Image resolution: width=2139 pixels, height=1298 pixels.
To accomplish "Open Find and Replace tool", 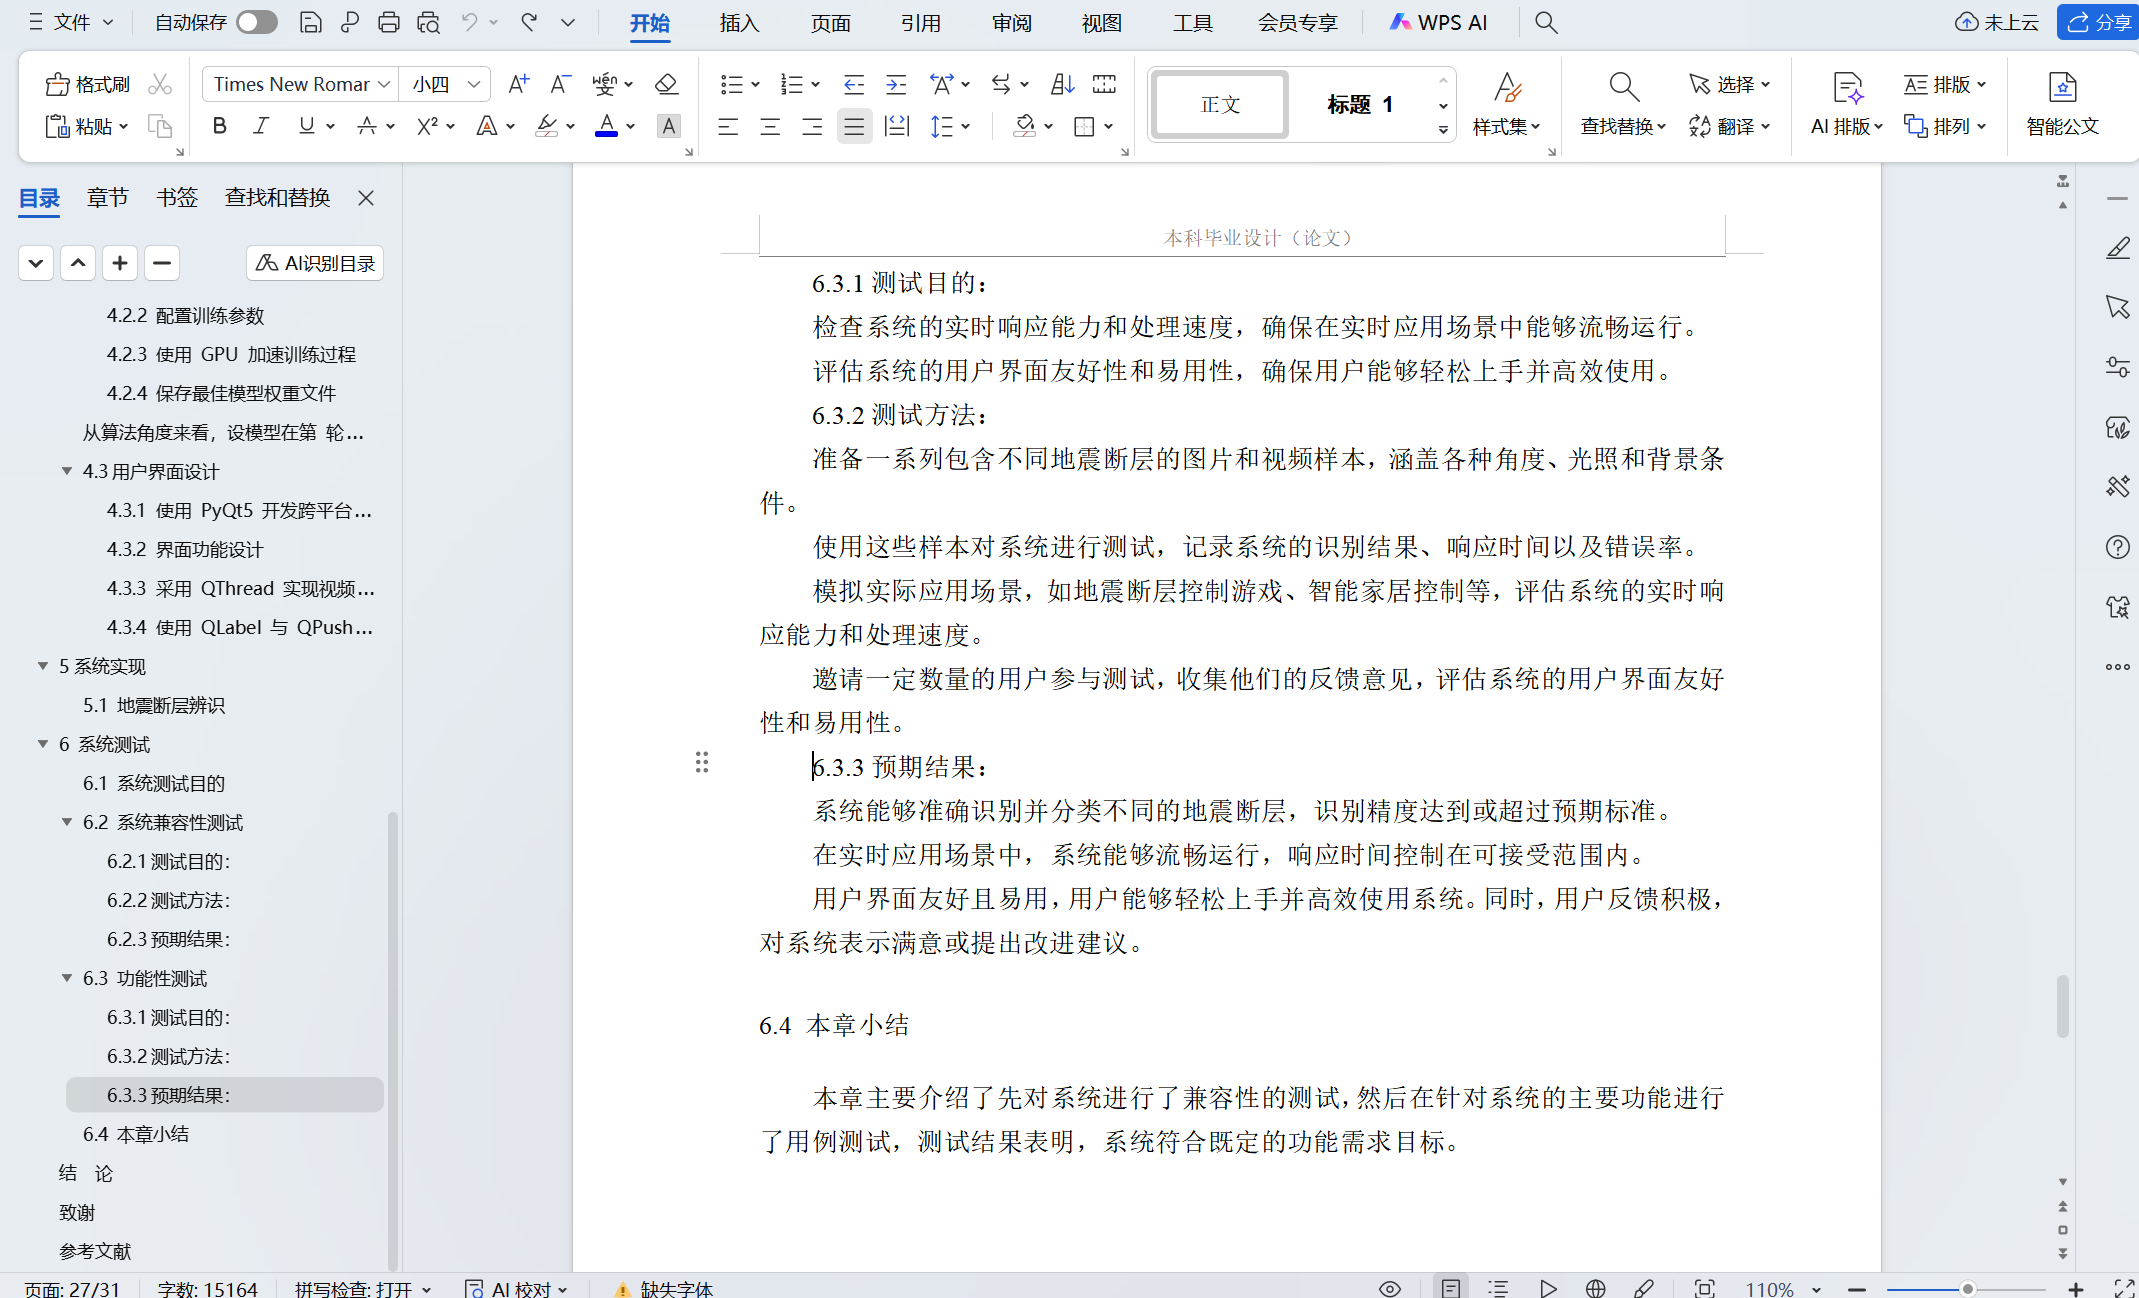I will (x=1623, y=104).
